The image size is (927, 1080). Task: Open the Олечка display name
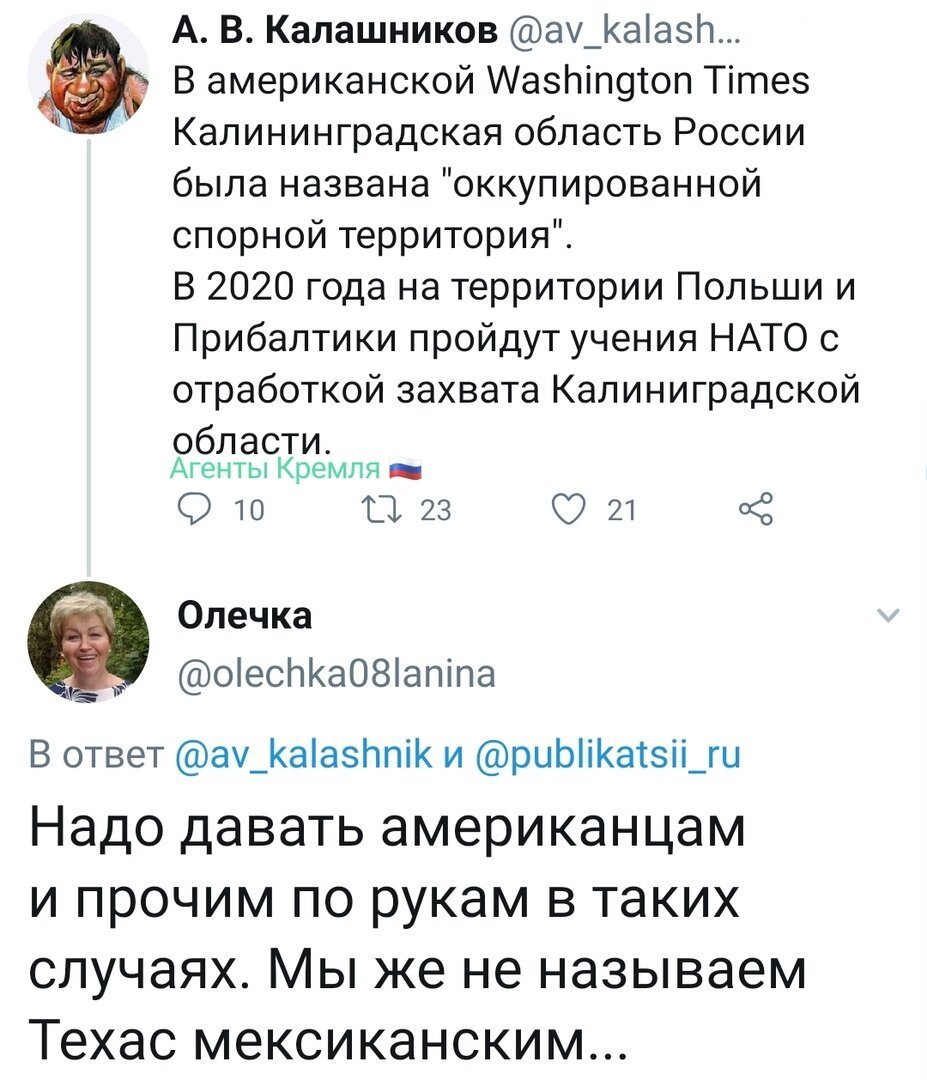tap(245, 615)
